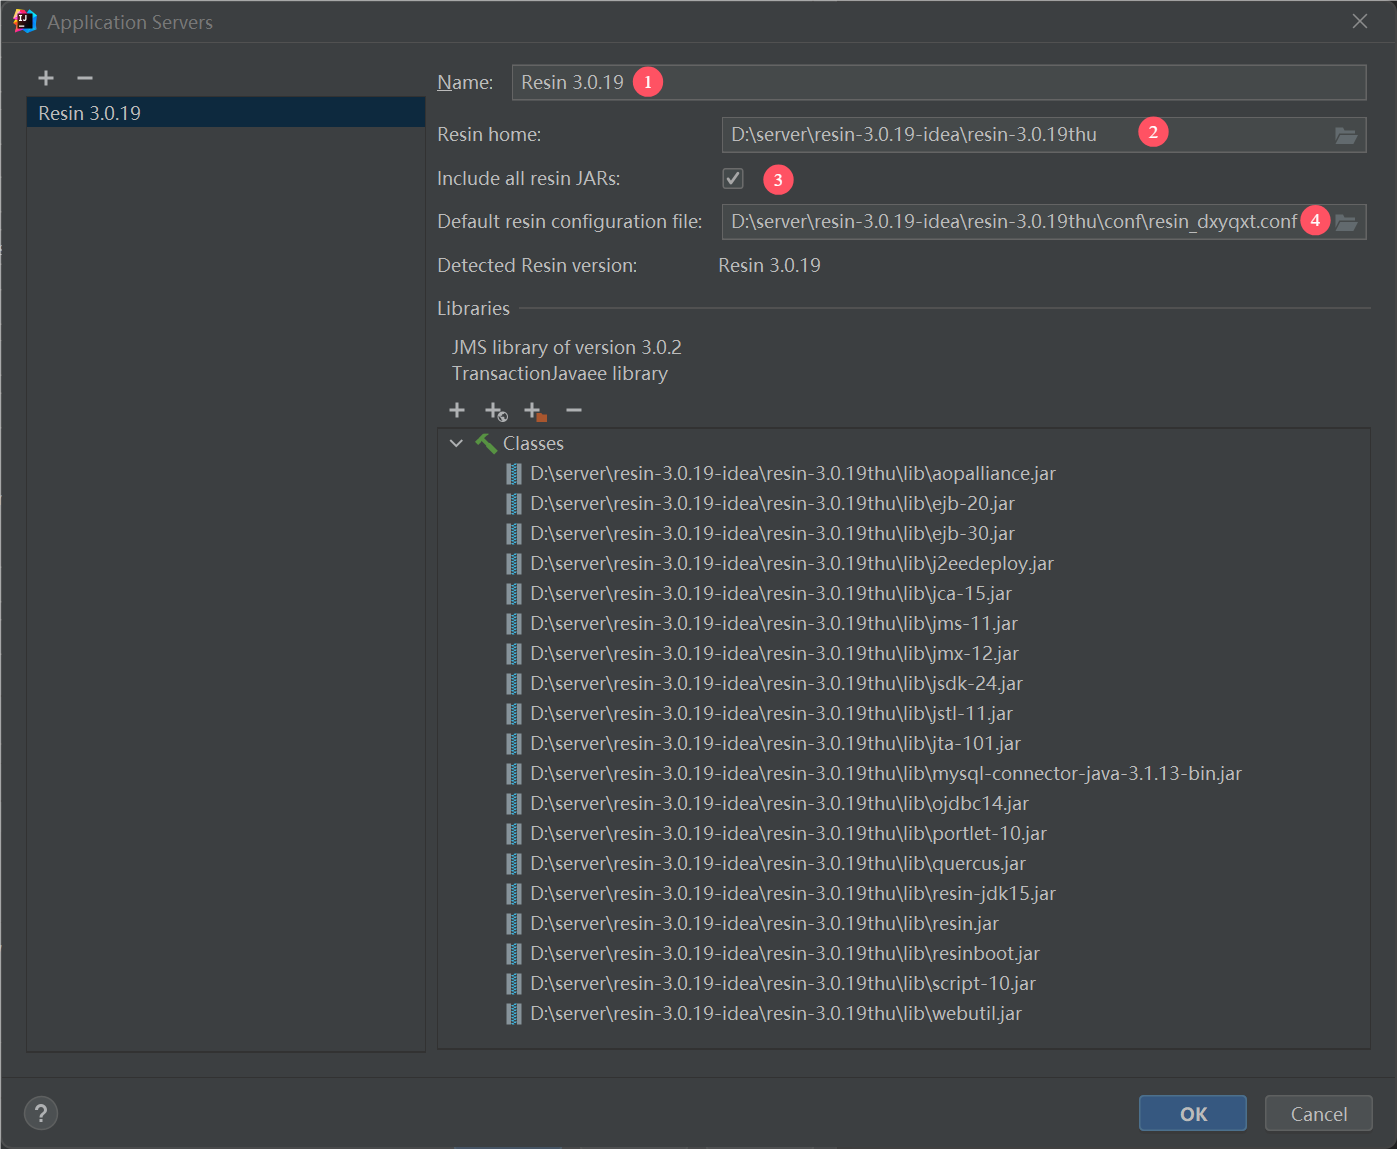
Task: Add a new library class entry
Action: point(457,410)
